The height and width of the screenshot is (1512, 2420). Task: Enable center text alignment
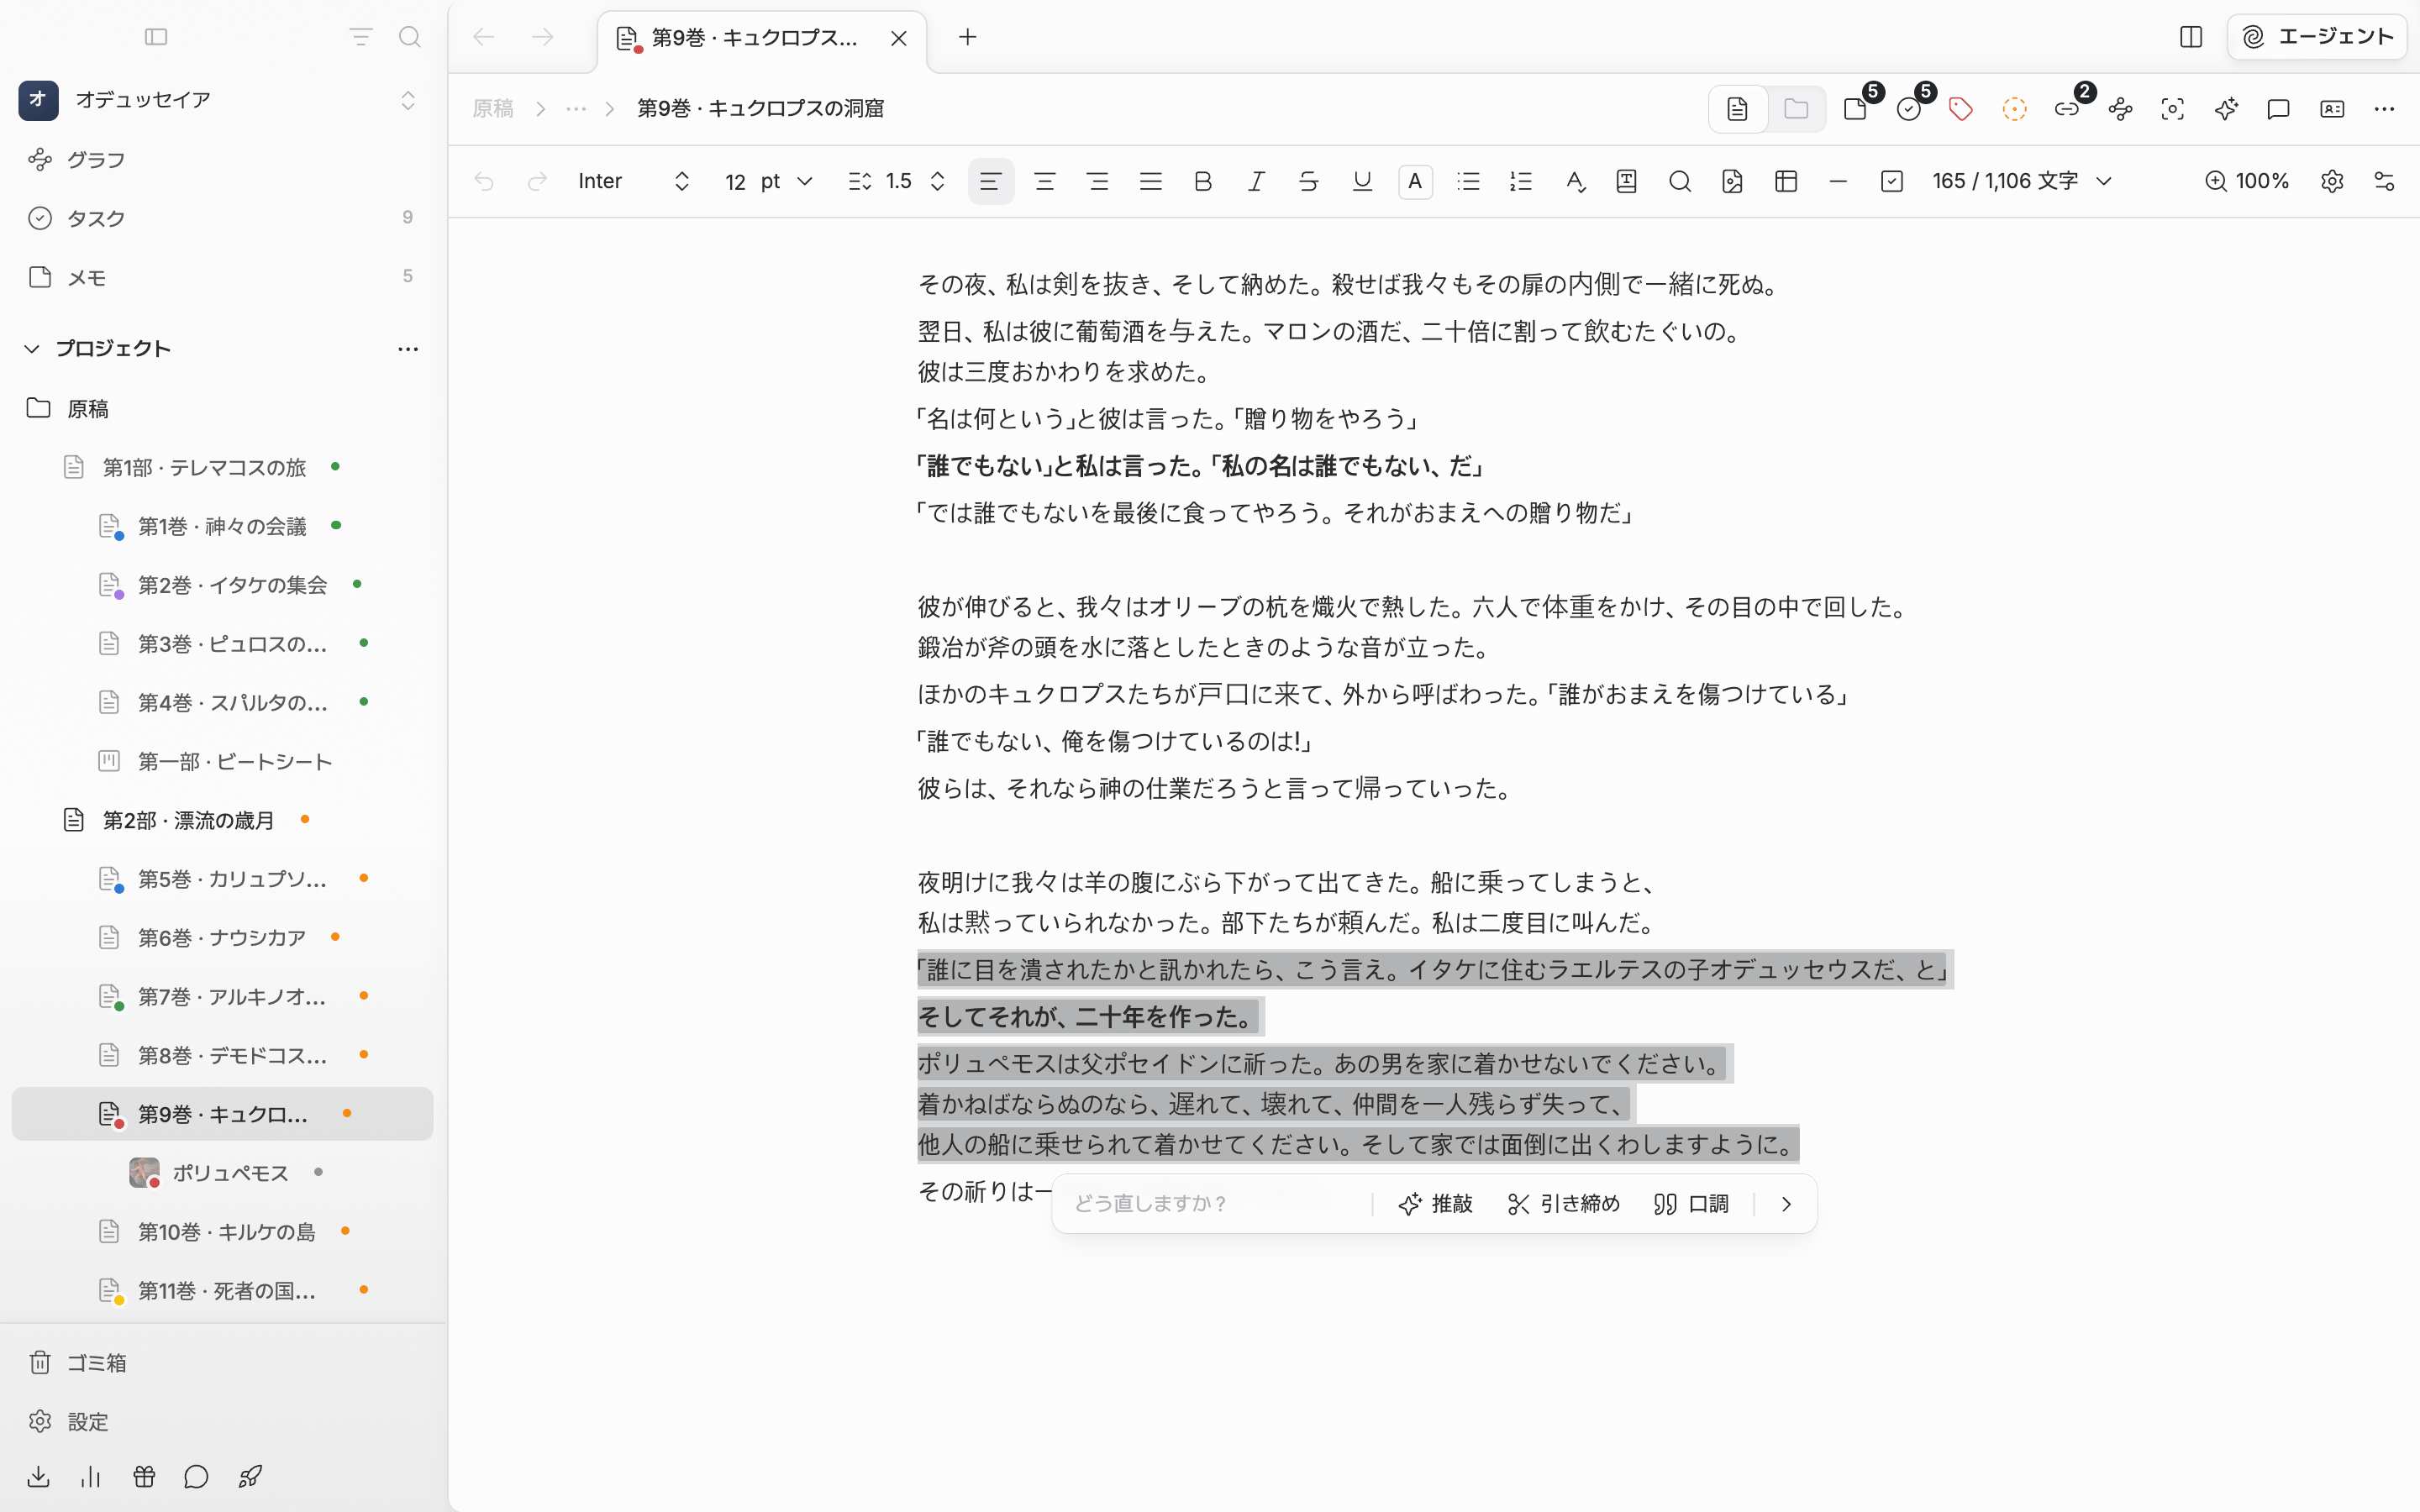tap(1044, 181)
